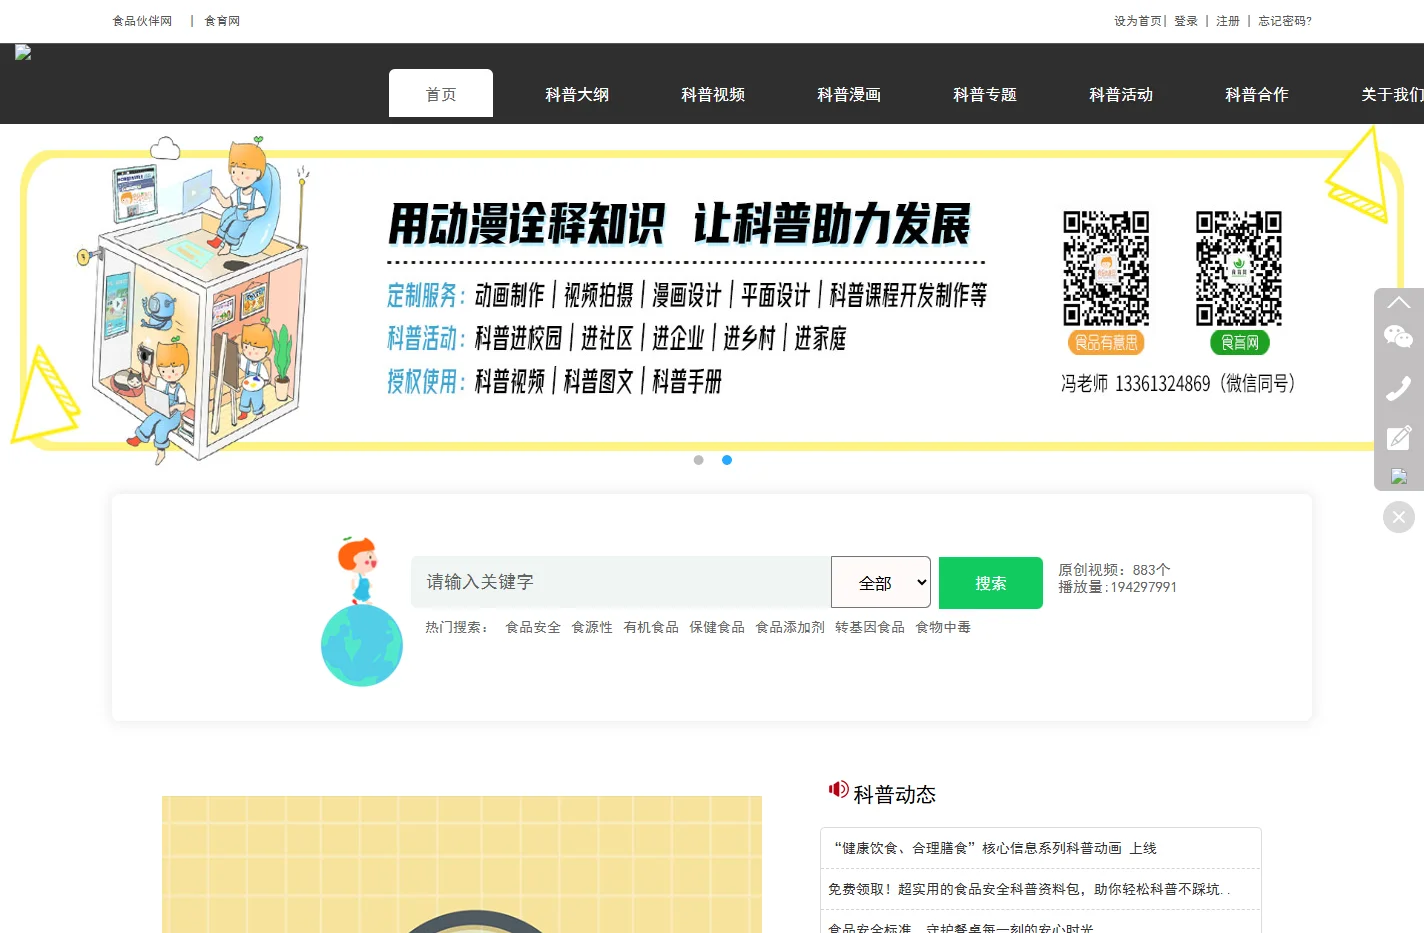Click the yellow video thumbnail below search

click(x=462, y=864)
